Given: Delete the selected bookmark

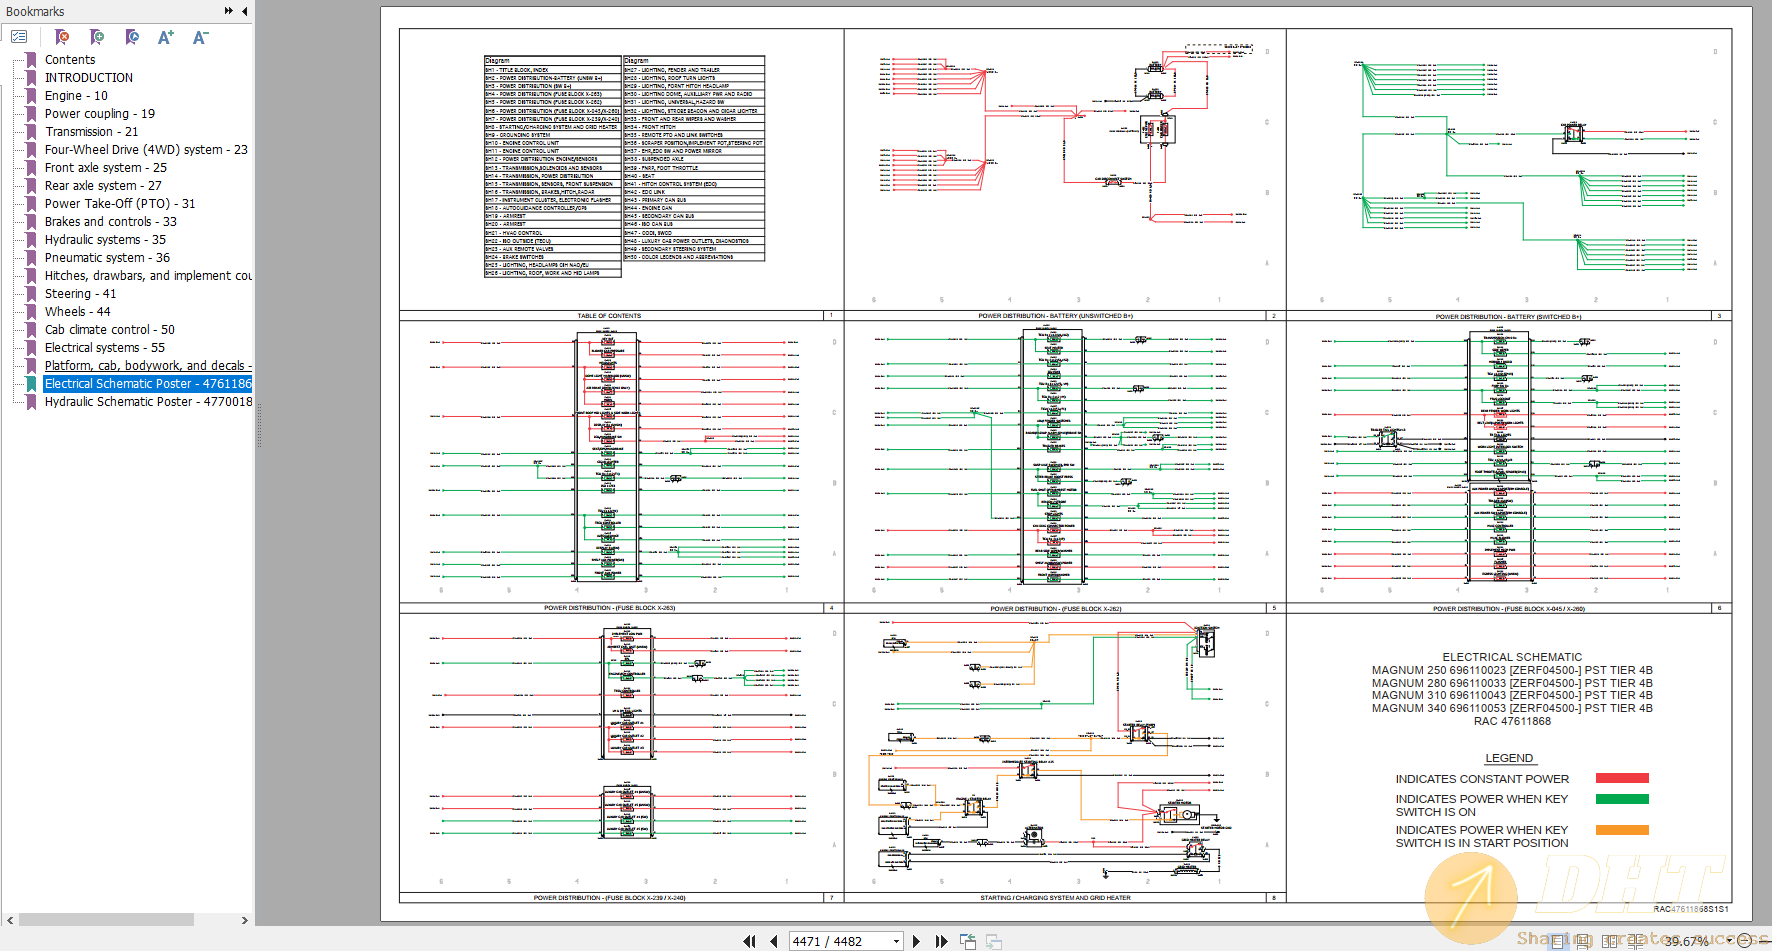Looking at the screenshot, I should 62,37.
